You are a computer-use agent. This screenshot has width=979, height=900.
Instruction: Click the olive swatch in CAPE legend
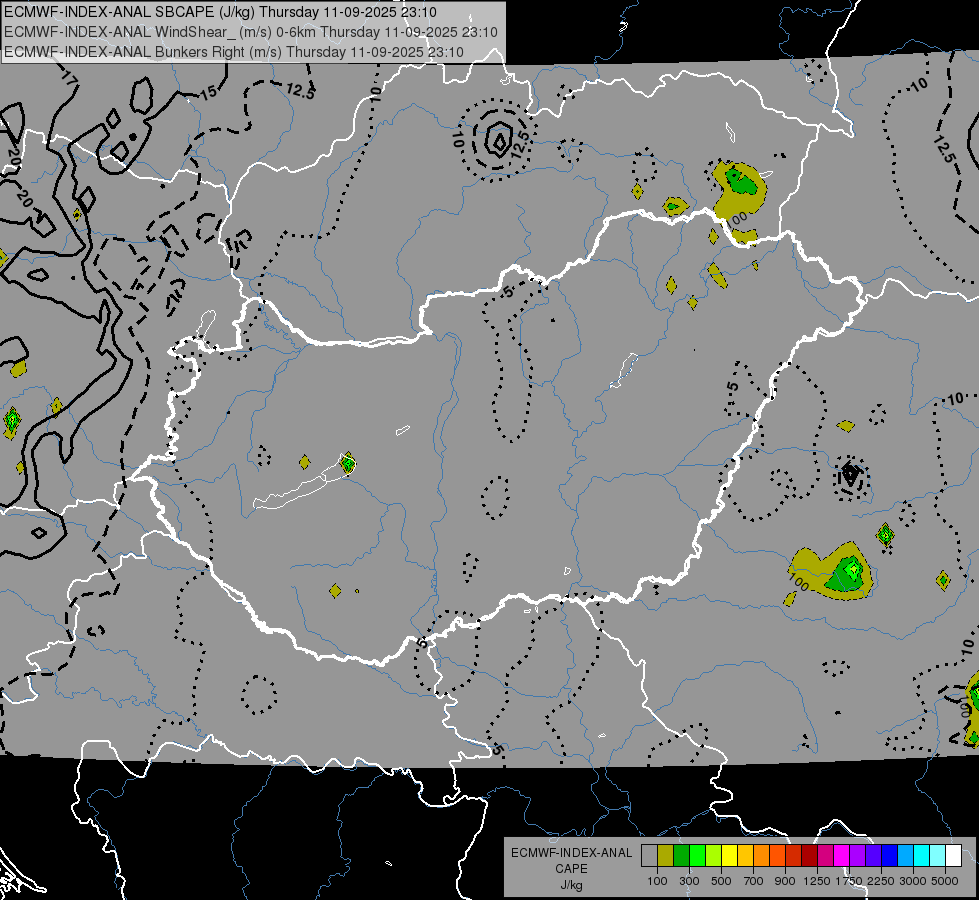[666, 855]
